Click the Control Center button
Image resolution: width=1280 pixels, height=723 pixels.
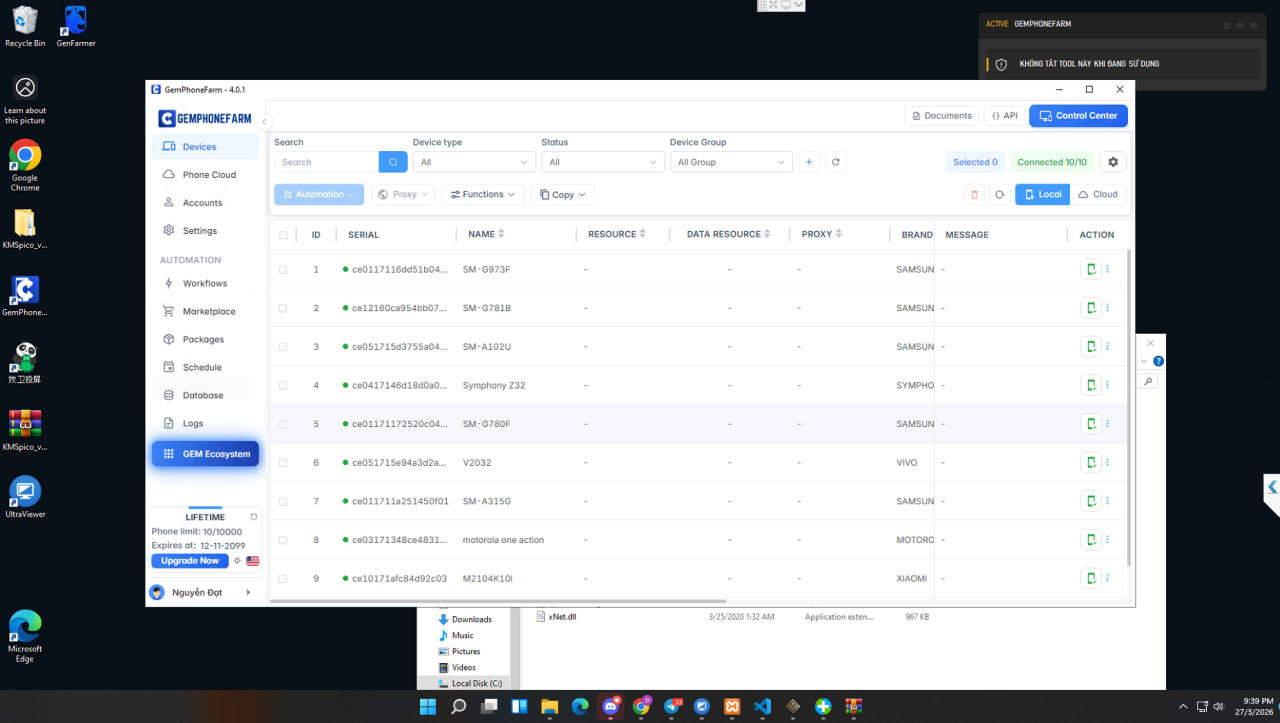pyautogui.click(x=1078, y=116)
